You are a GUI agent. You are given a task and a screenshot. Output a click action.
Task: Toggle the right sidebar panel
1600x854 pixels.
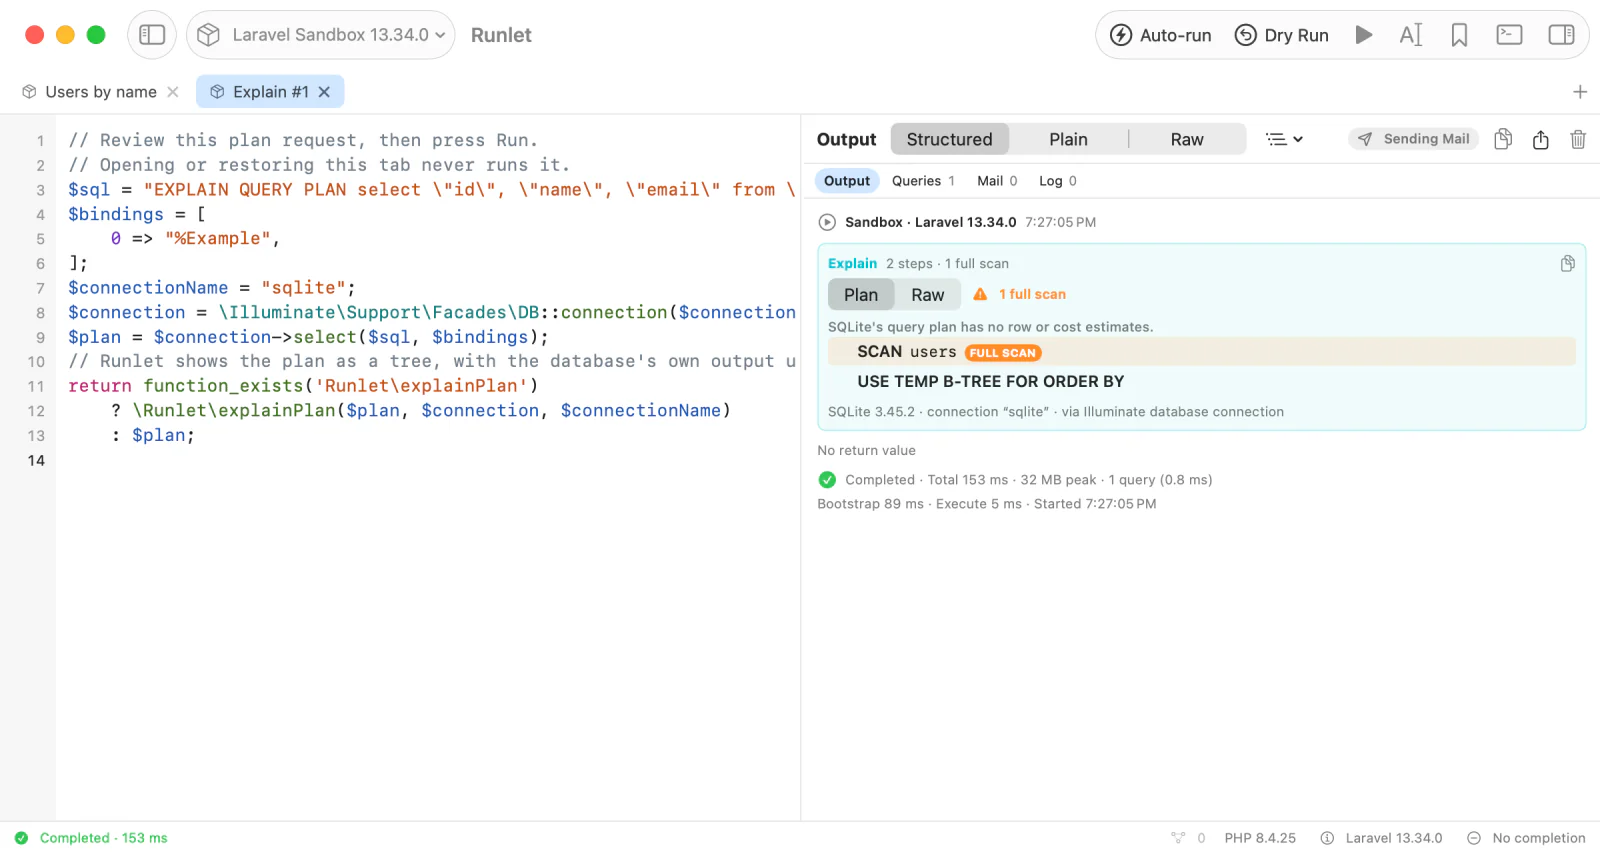(x=1561, y=35)
